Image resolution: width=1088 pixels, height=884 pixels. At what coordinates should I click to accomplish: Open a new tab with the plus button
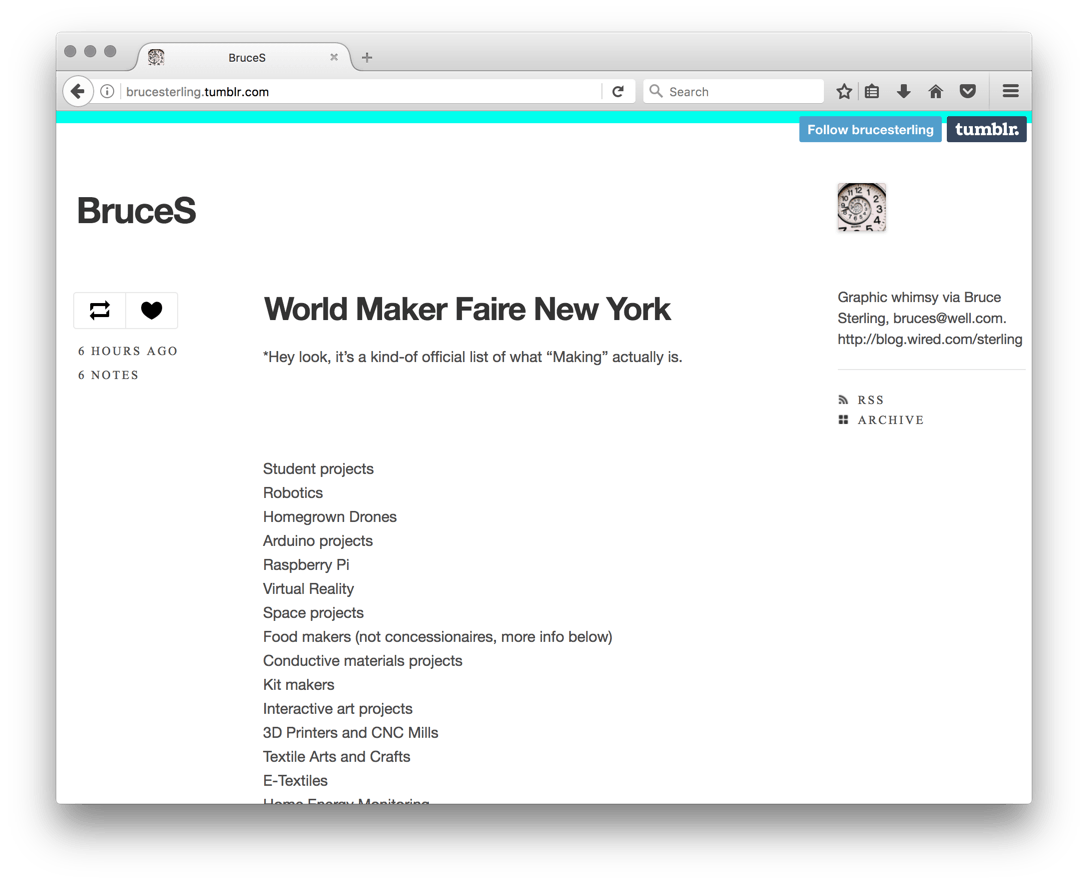tap(367, 58)
